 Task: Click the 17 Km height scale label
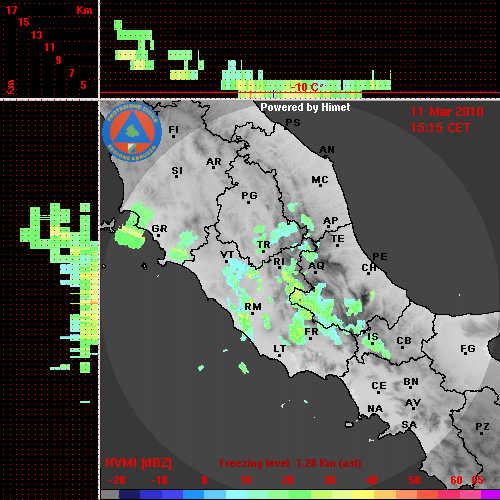[11, 10]
